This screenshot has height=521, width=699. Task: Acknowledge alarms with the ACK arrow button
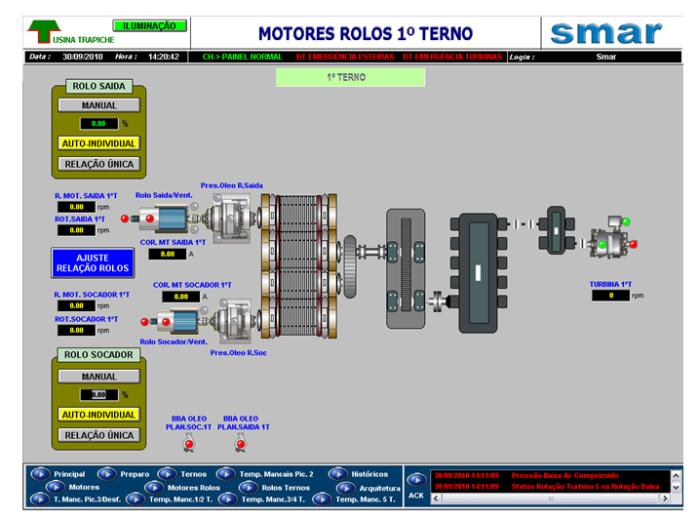click(416, 480)
